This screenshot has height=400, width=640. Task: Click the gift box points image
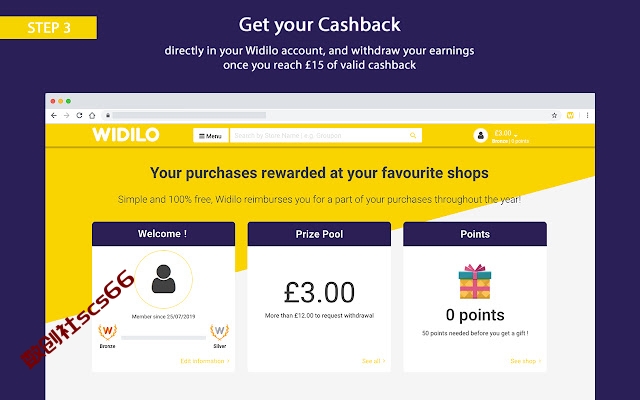[x=475, y=282]
